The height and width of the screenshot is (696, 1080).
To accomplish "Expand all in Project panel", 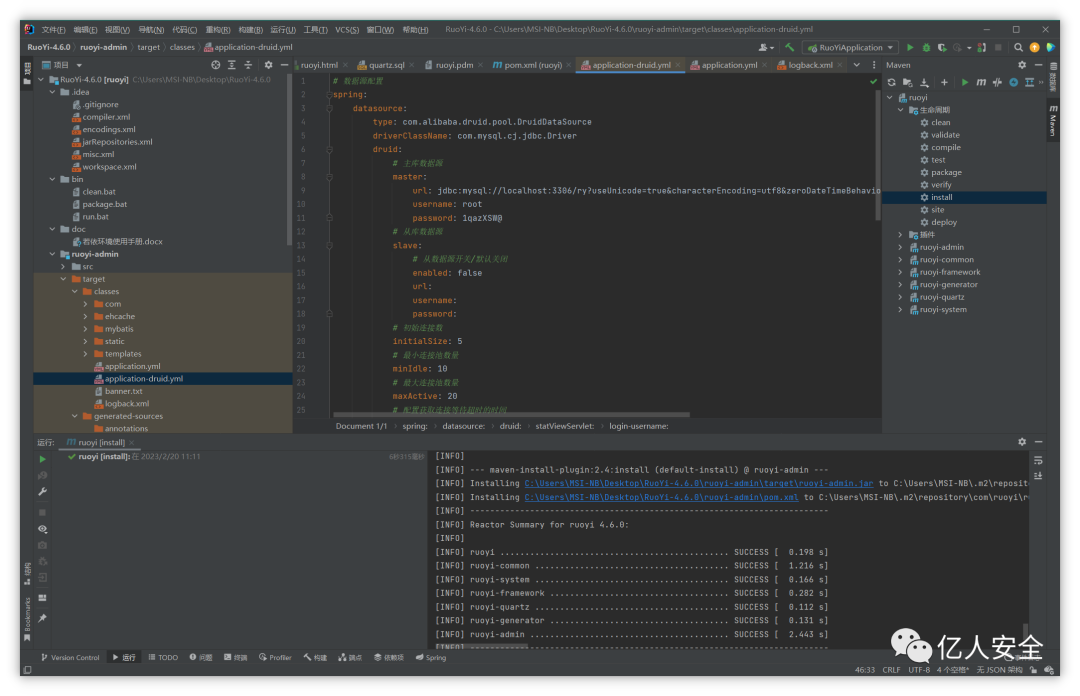I will tap(231, 65).
